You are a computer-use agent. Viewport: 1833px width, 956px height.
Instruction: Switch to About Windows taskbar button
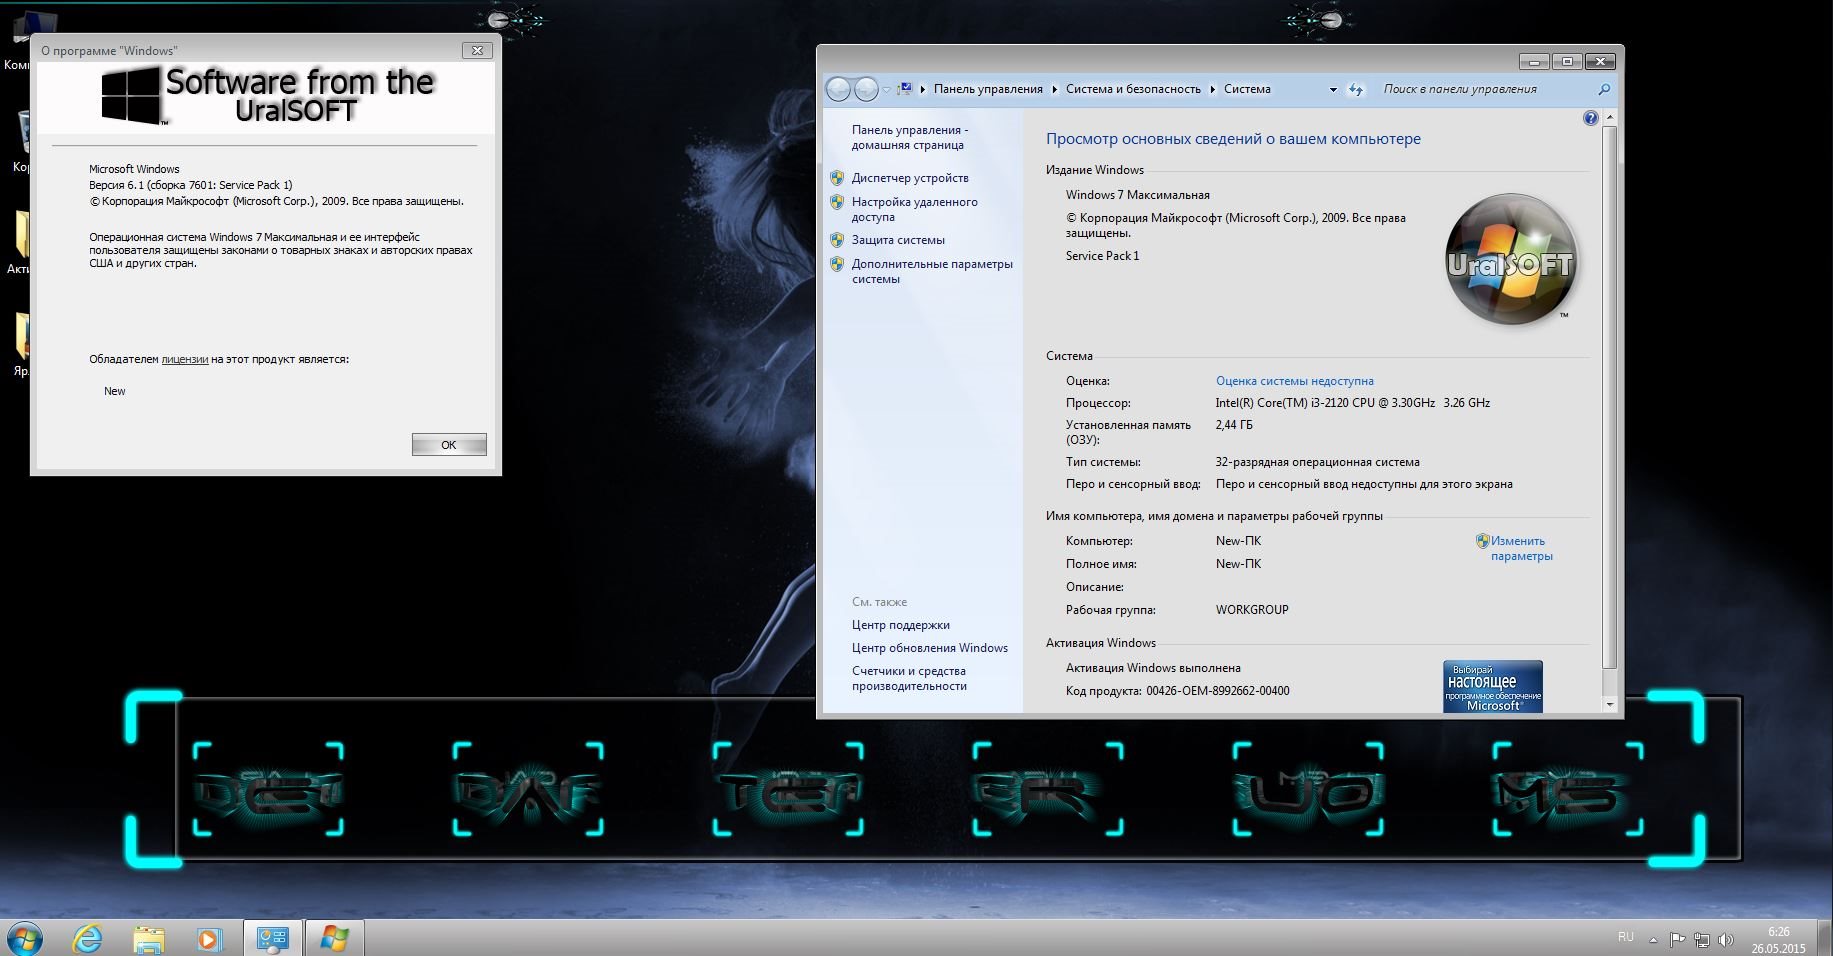pyautogui.click(x=334, y=939)
